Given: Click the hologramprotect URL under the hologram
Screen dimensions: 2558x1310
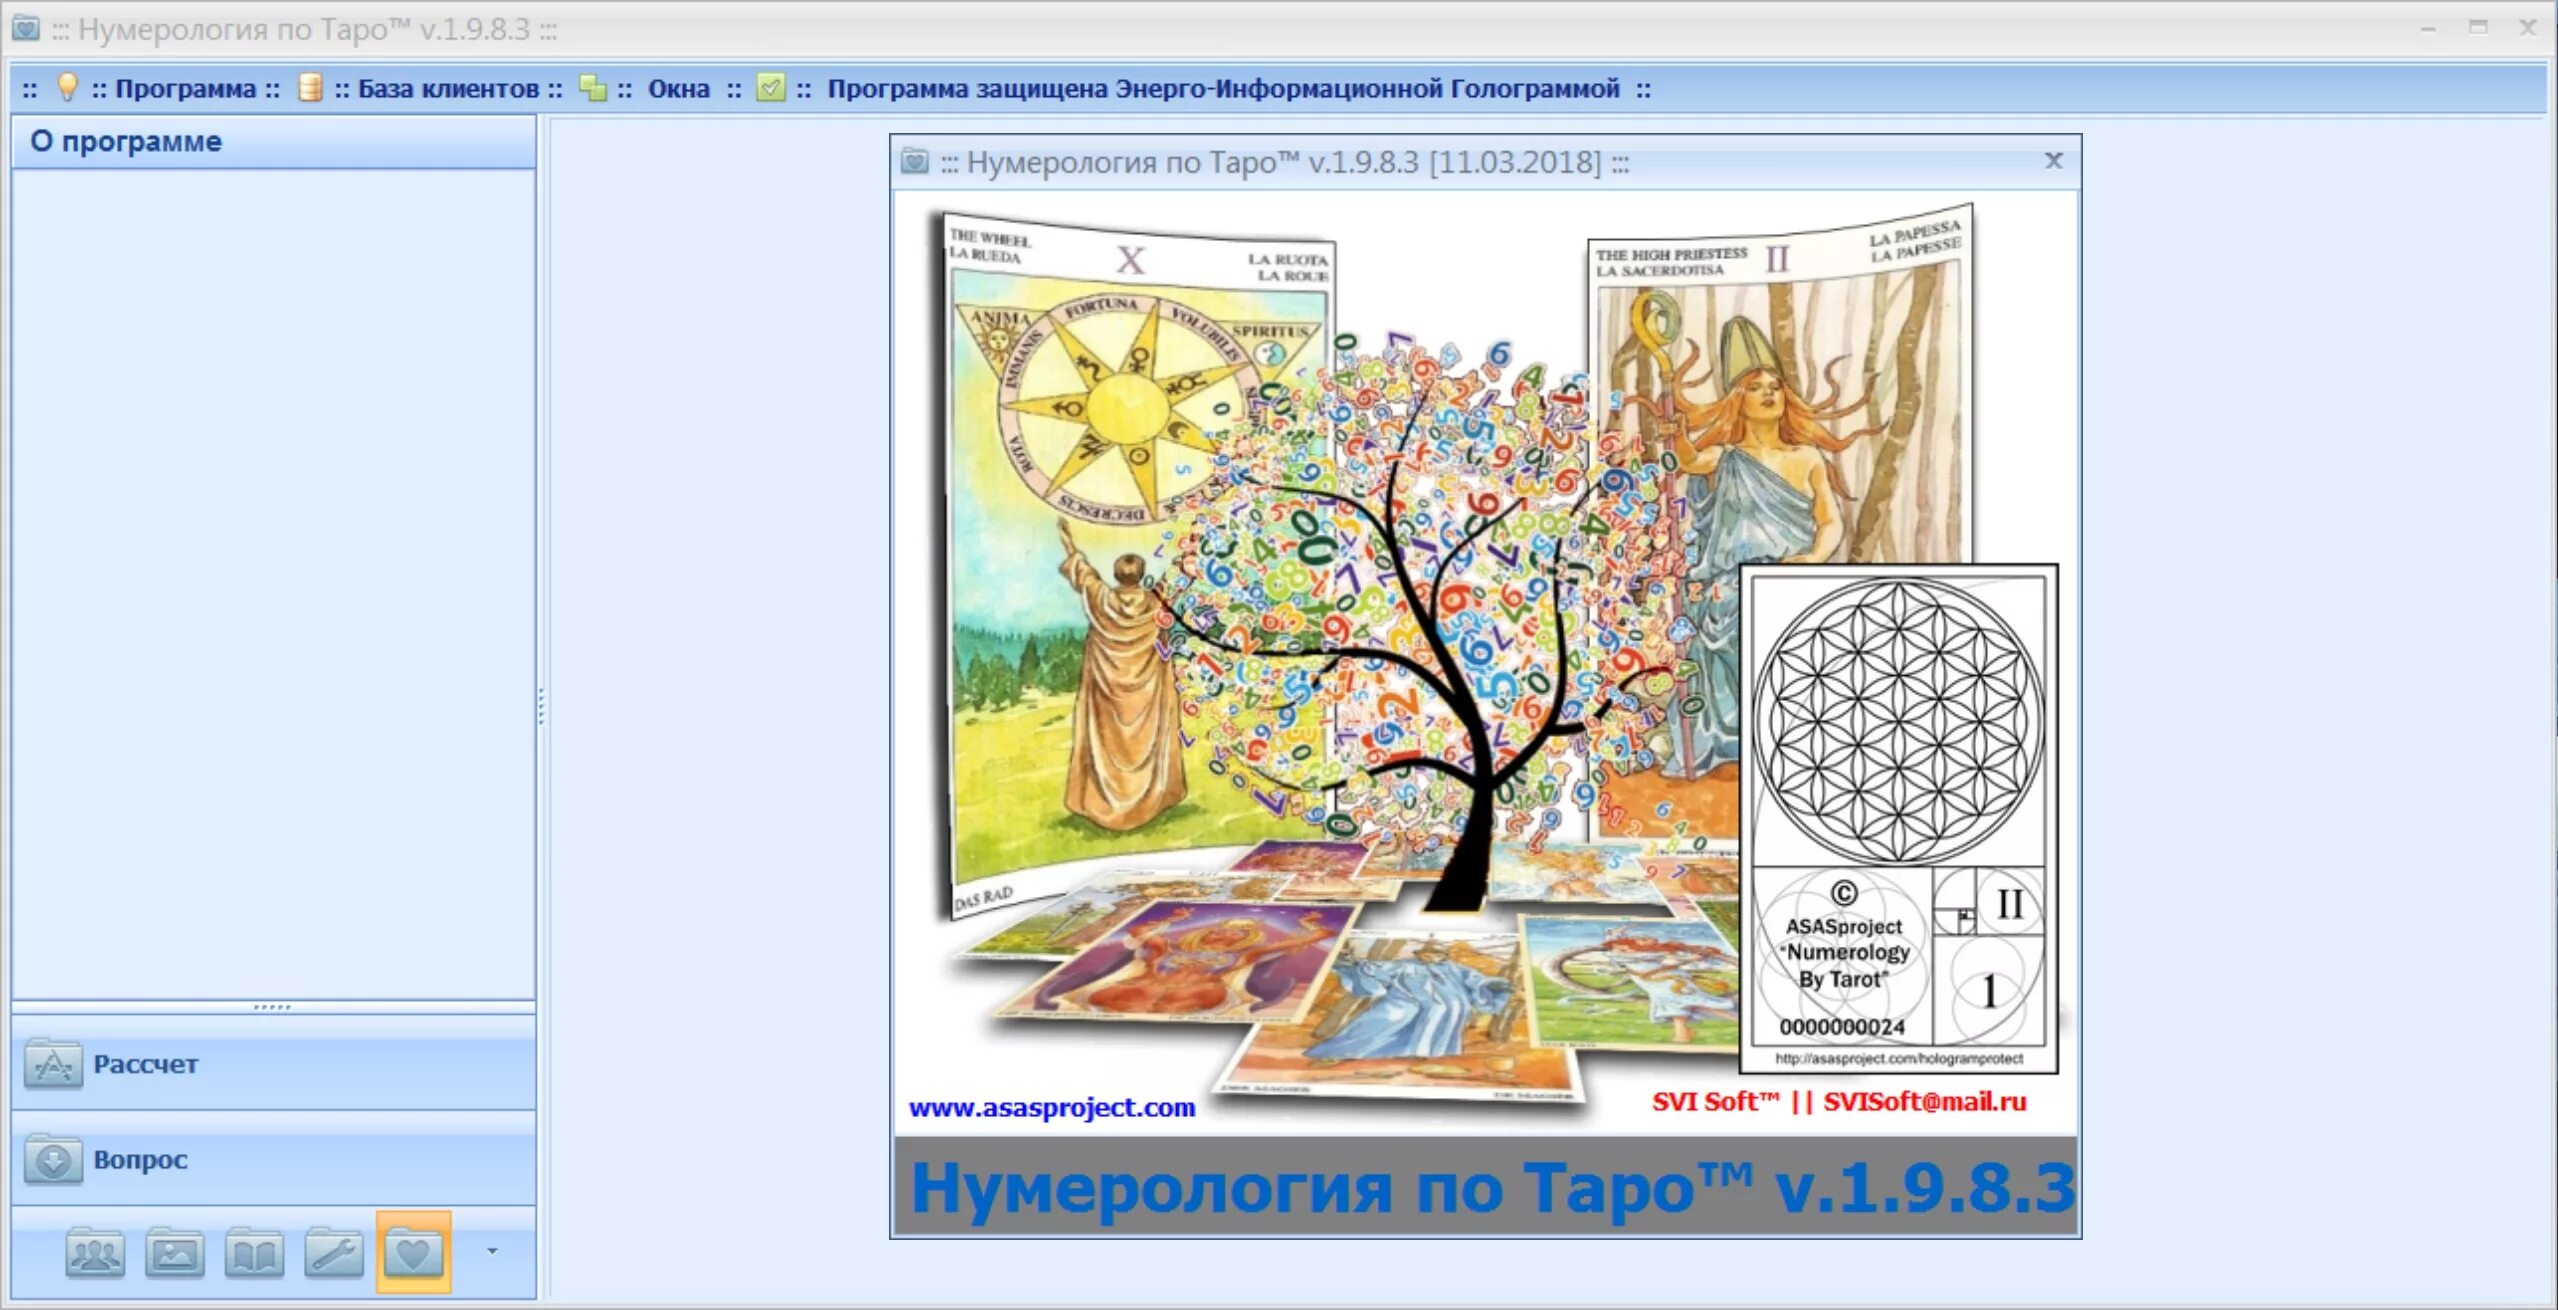Looking at the screenshot, I should click(1899, 1058).
